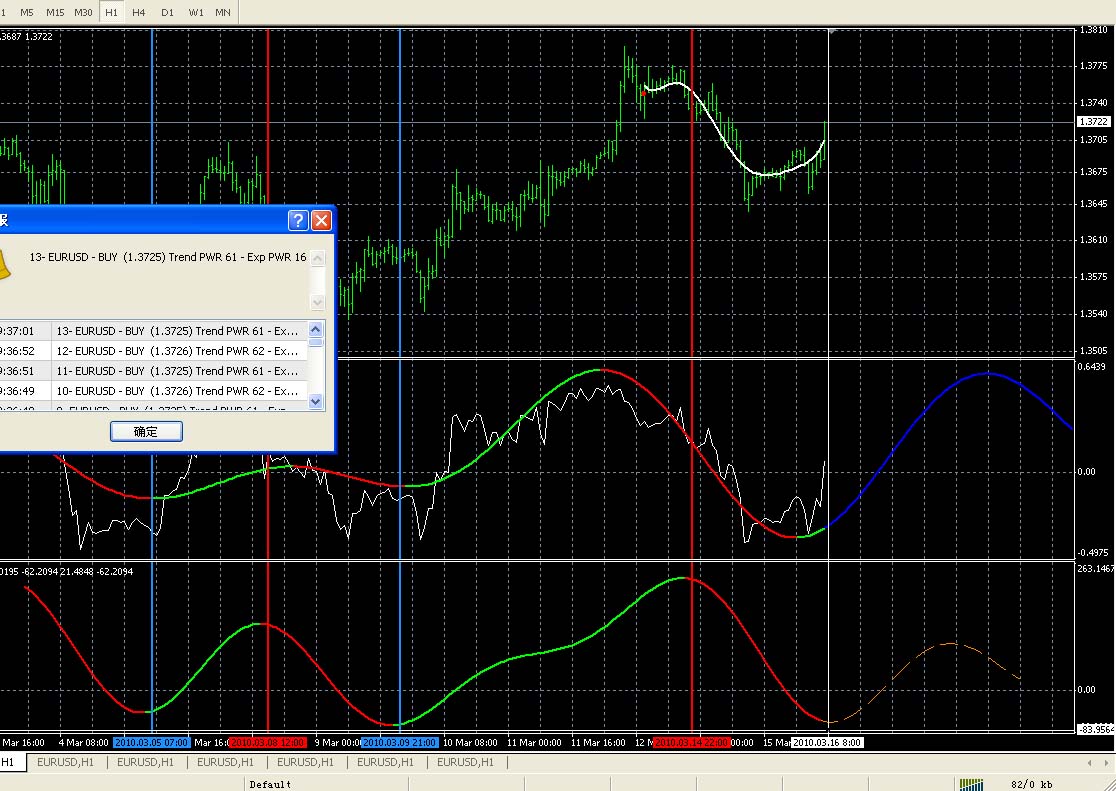1116x791 pixels.
Task: Select the W1 weekly timeframe
Action: [196, 12]
